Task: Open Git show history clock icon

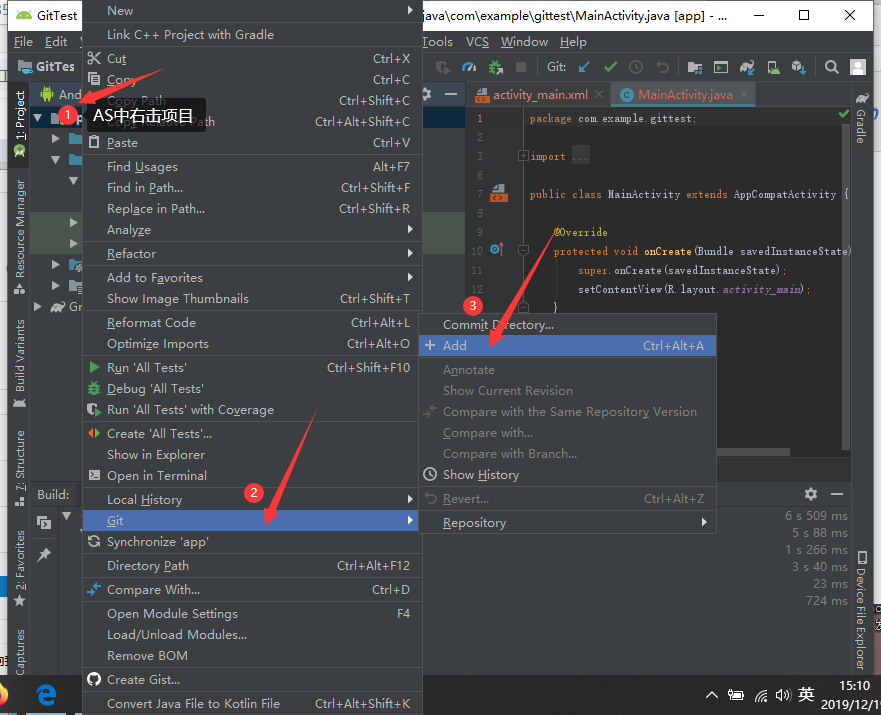Action: point(636,67)
